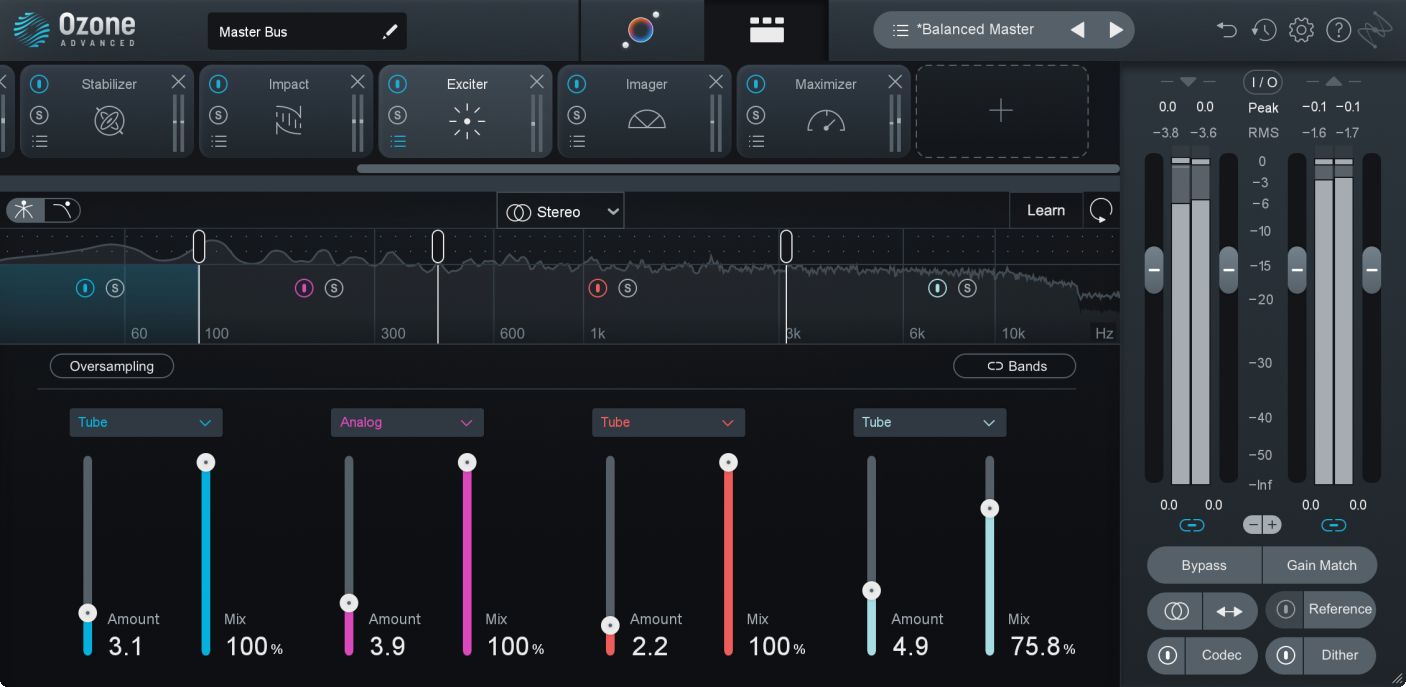Open Exciter module presets list

[x=398, y=141]
